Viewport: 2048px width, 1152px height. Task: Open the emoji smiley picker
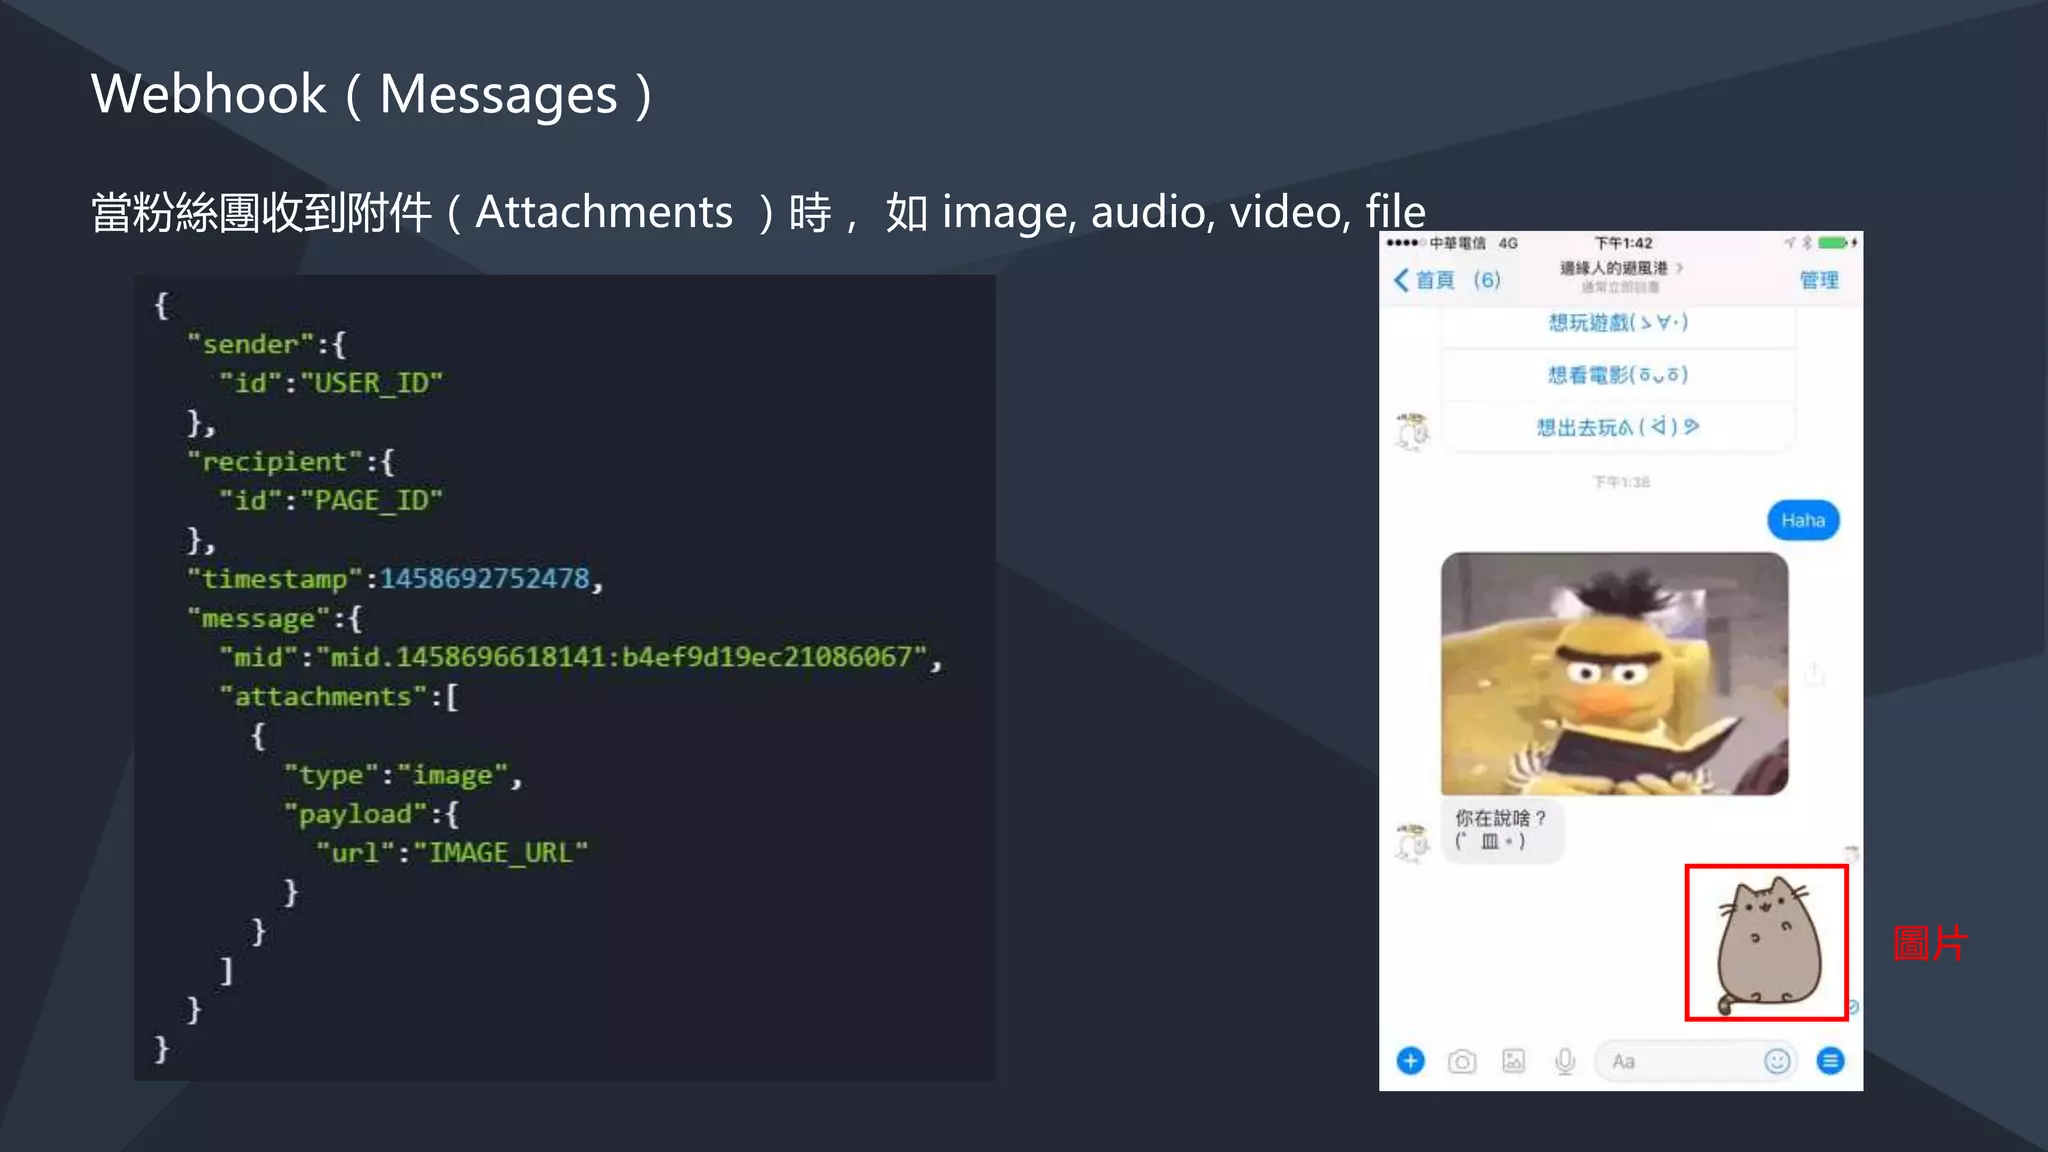click(1777, 1061)
